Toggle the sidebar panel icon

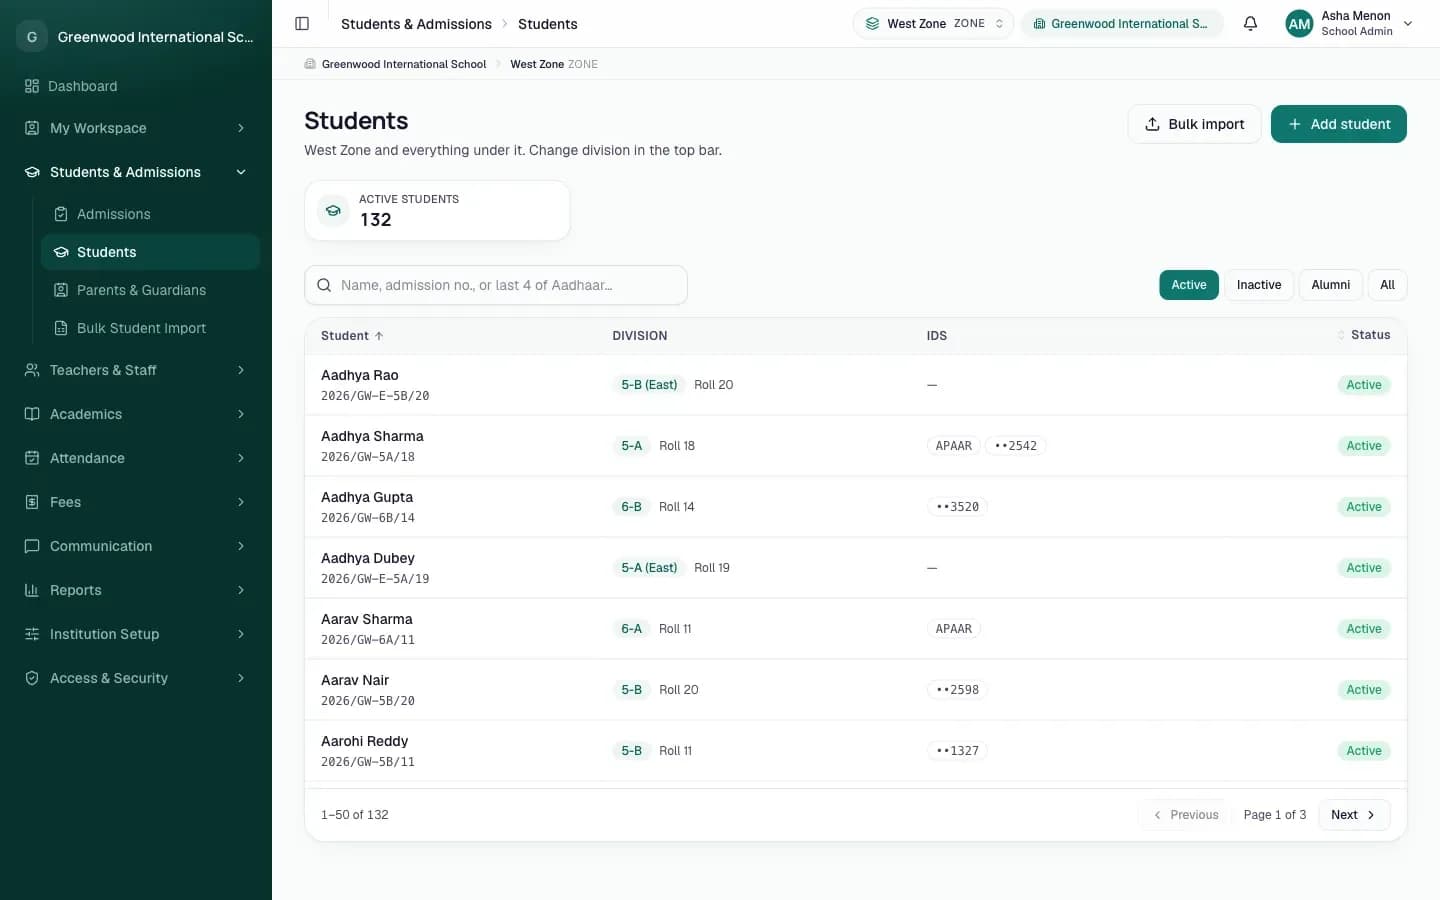click(302, 24)
